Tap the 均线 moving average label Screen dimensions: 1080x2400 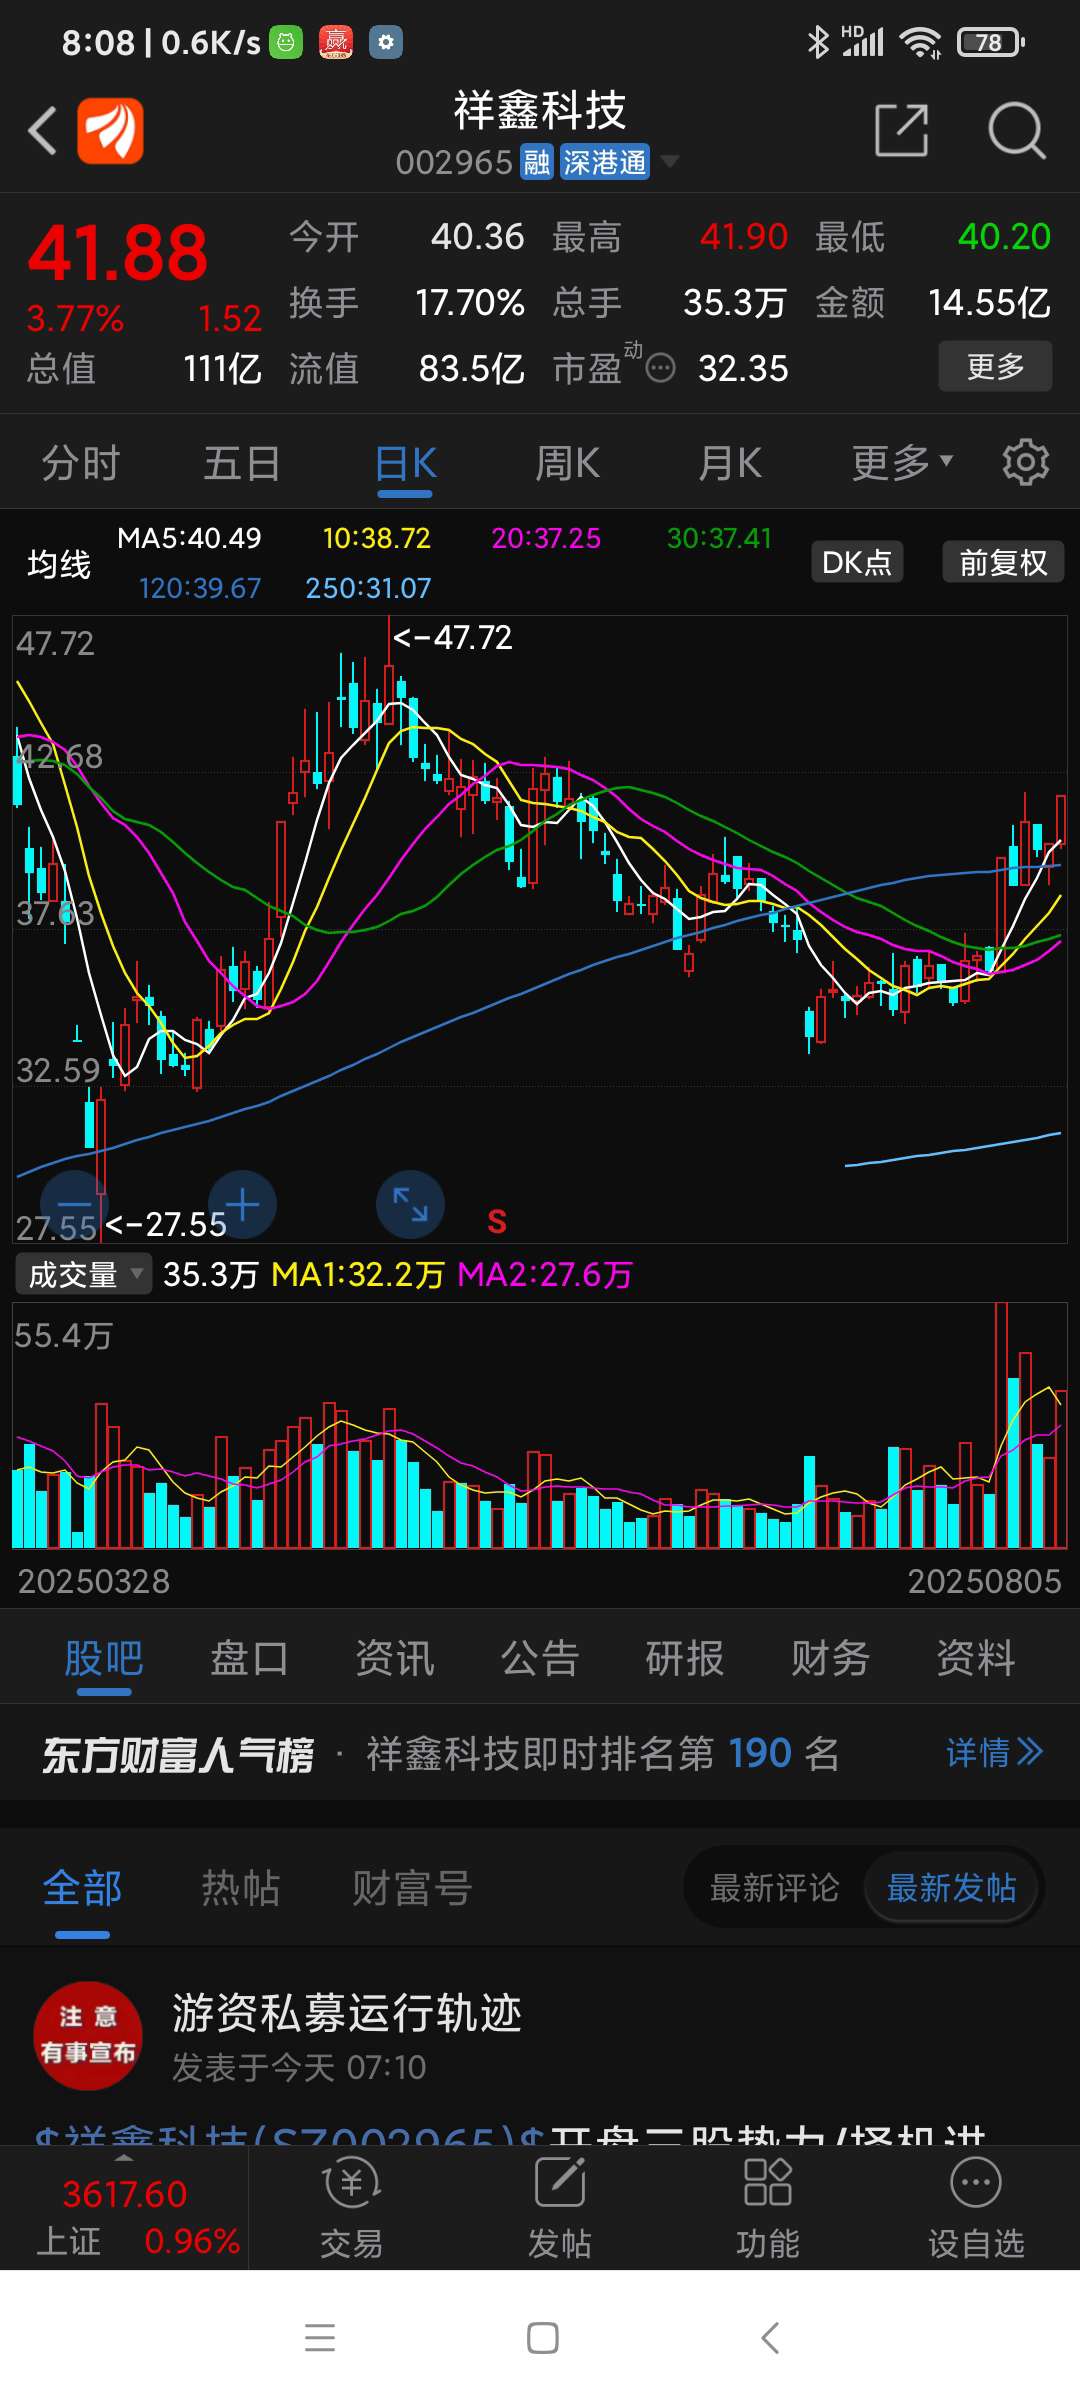tap(59, 564)
